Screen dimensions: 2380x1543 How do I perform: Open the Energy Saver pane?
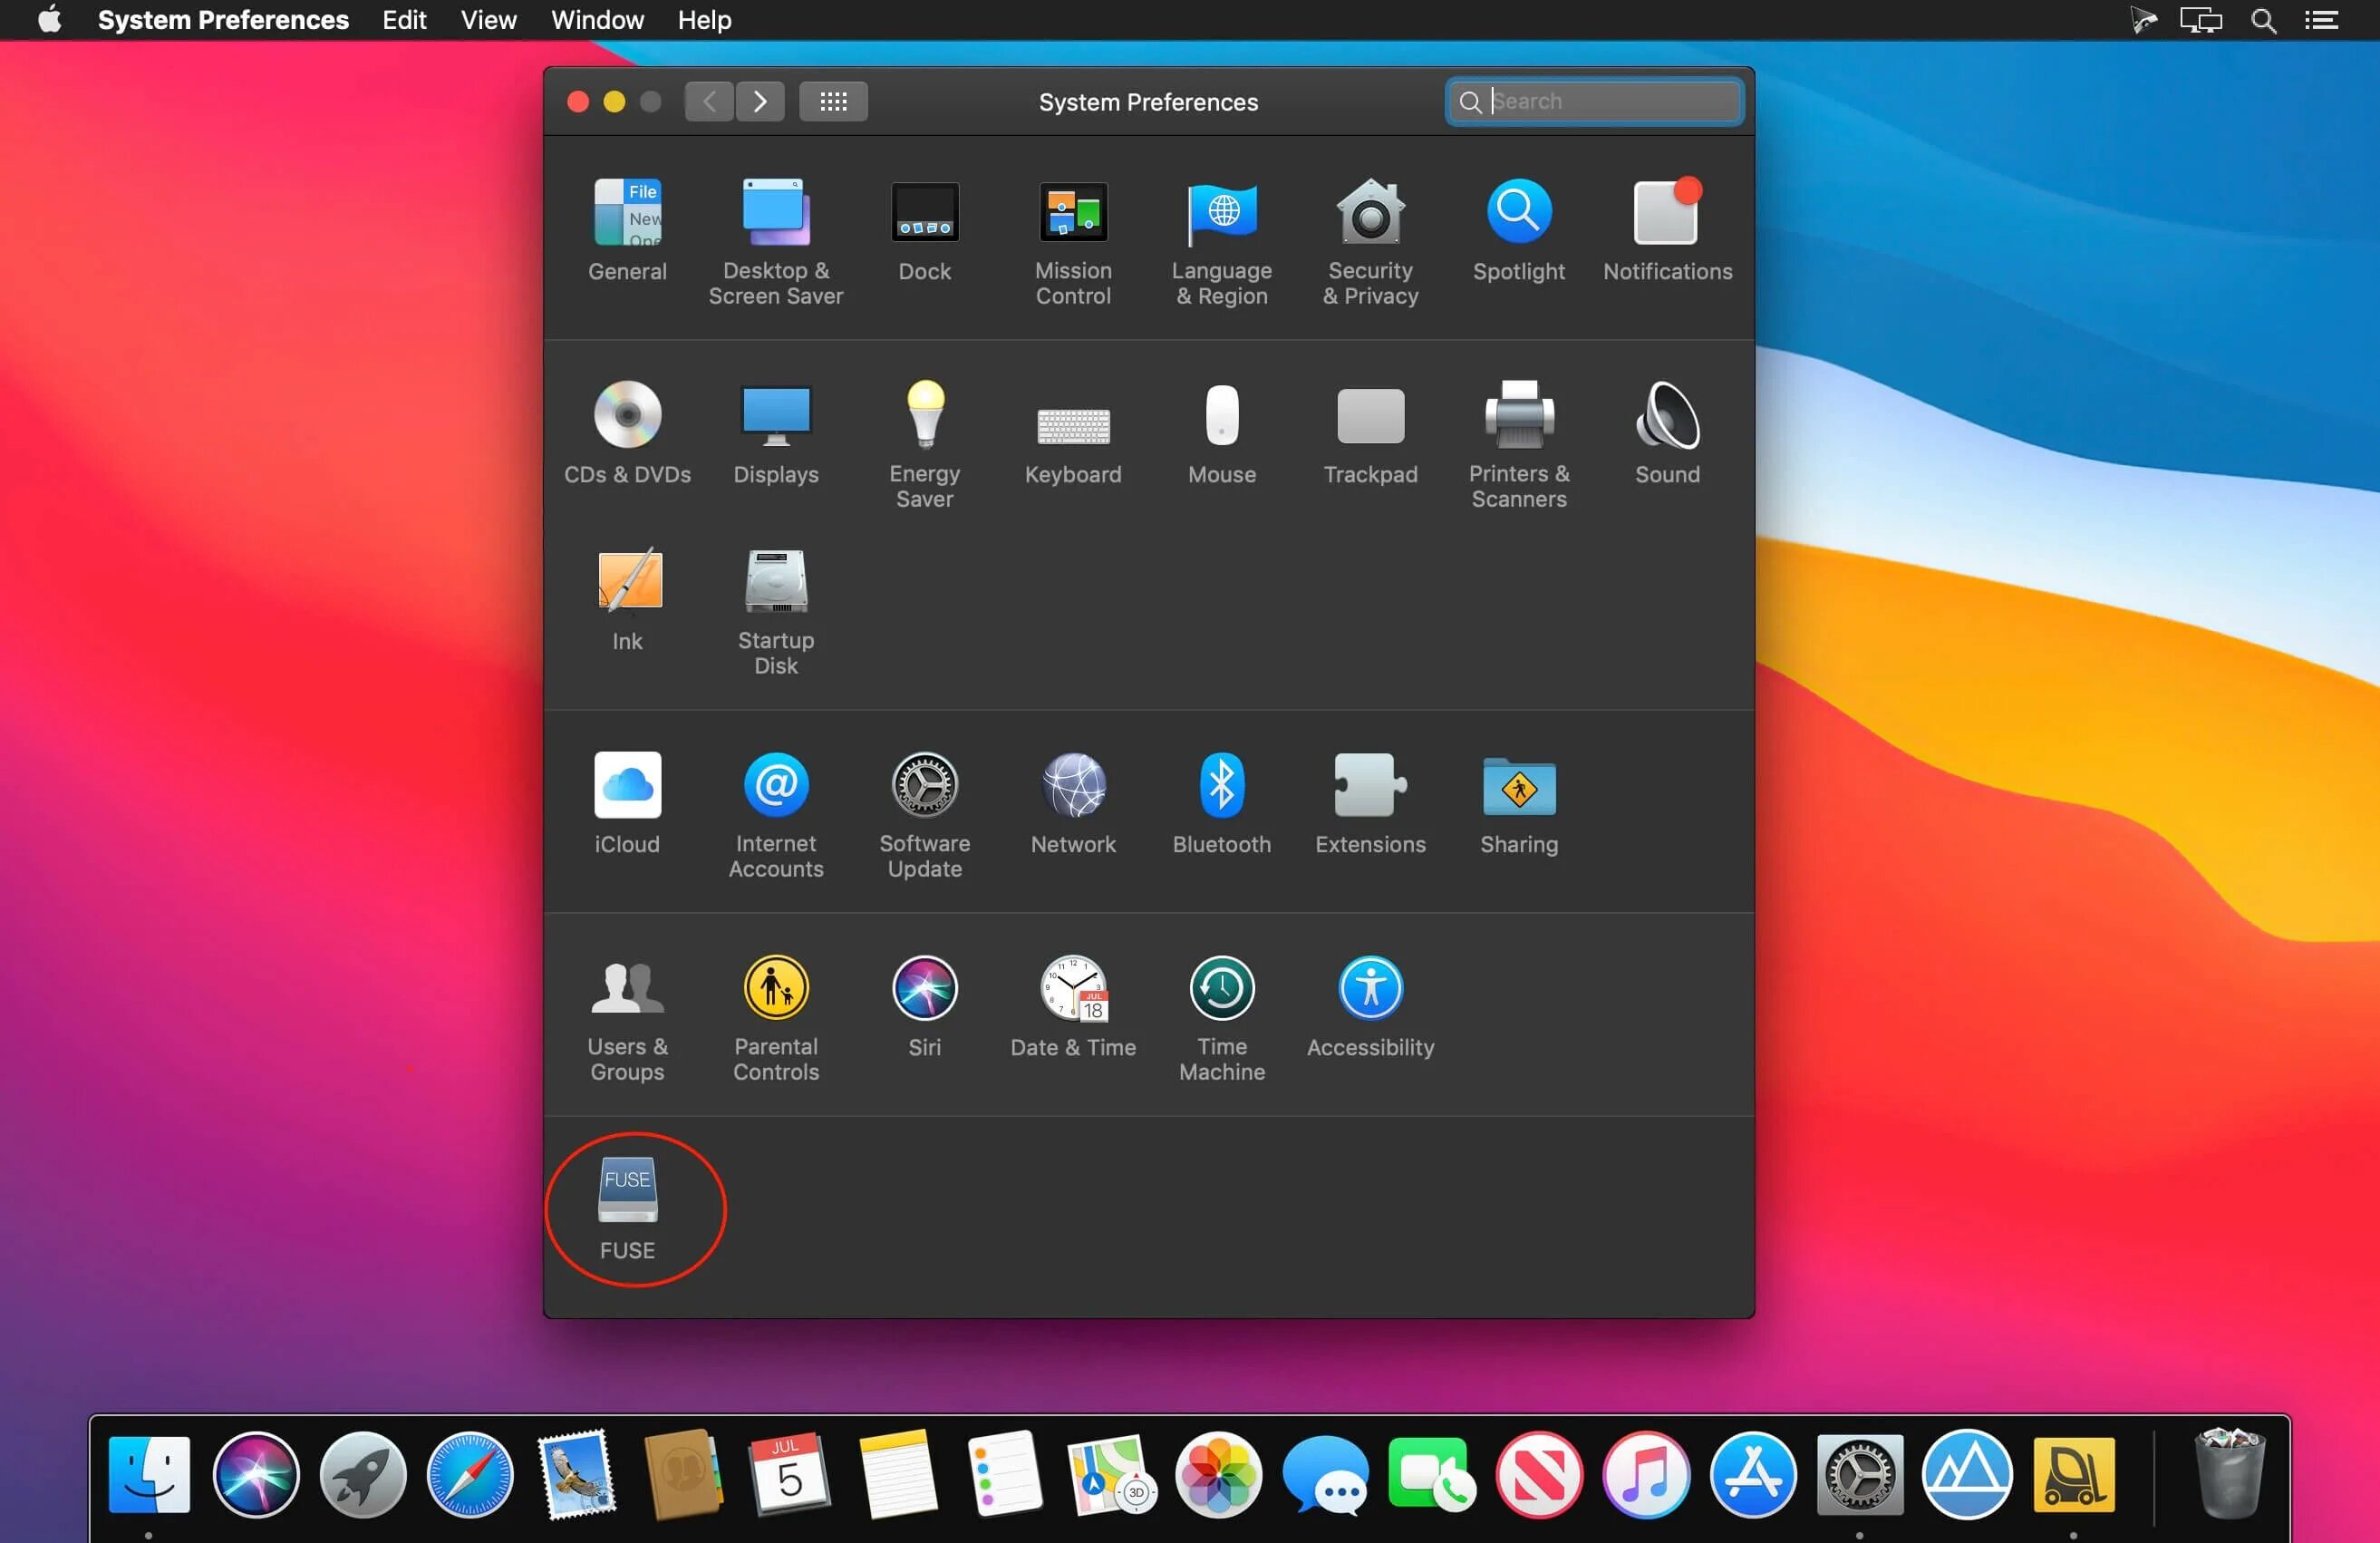[924, 416]
